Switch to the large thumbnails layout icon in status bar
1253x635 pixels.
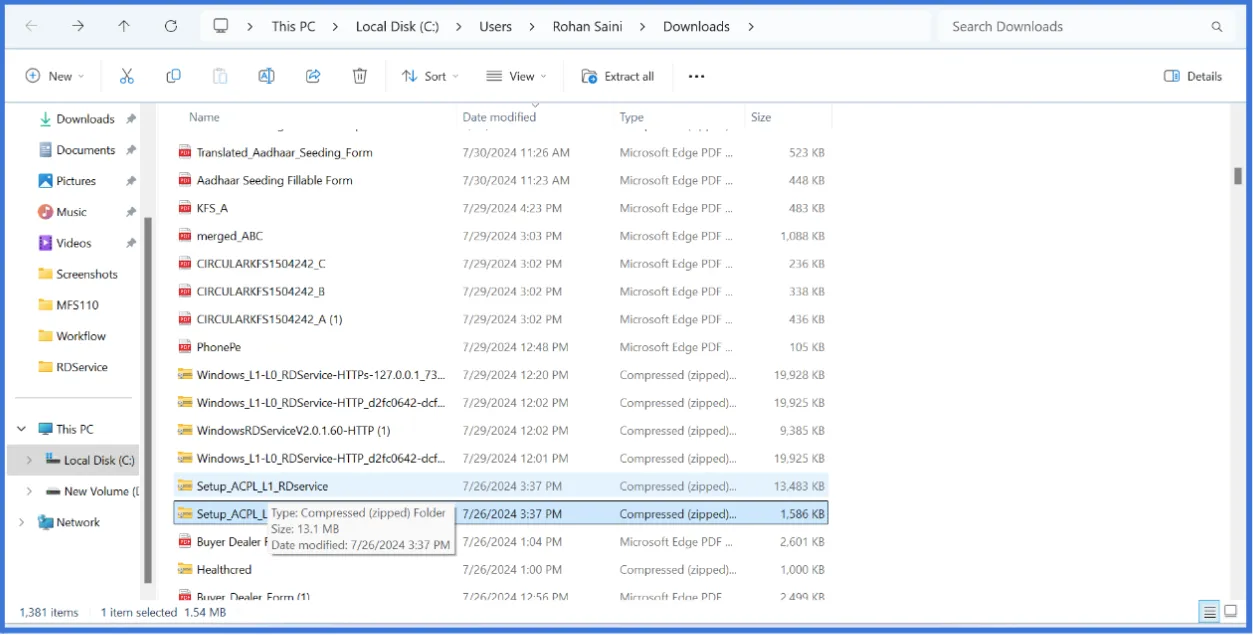[x=1232, y=612]
